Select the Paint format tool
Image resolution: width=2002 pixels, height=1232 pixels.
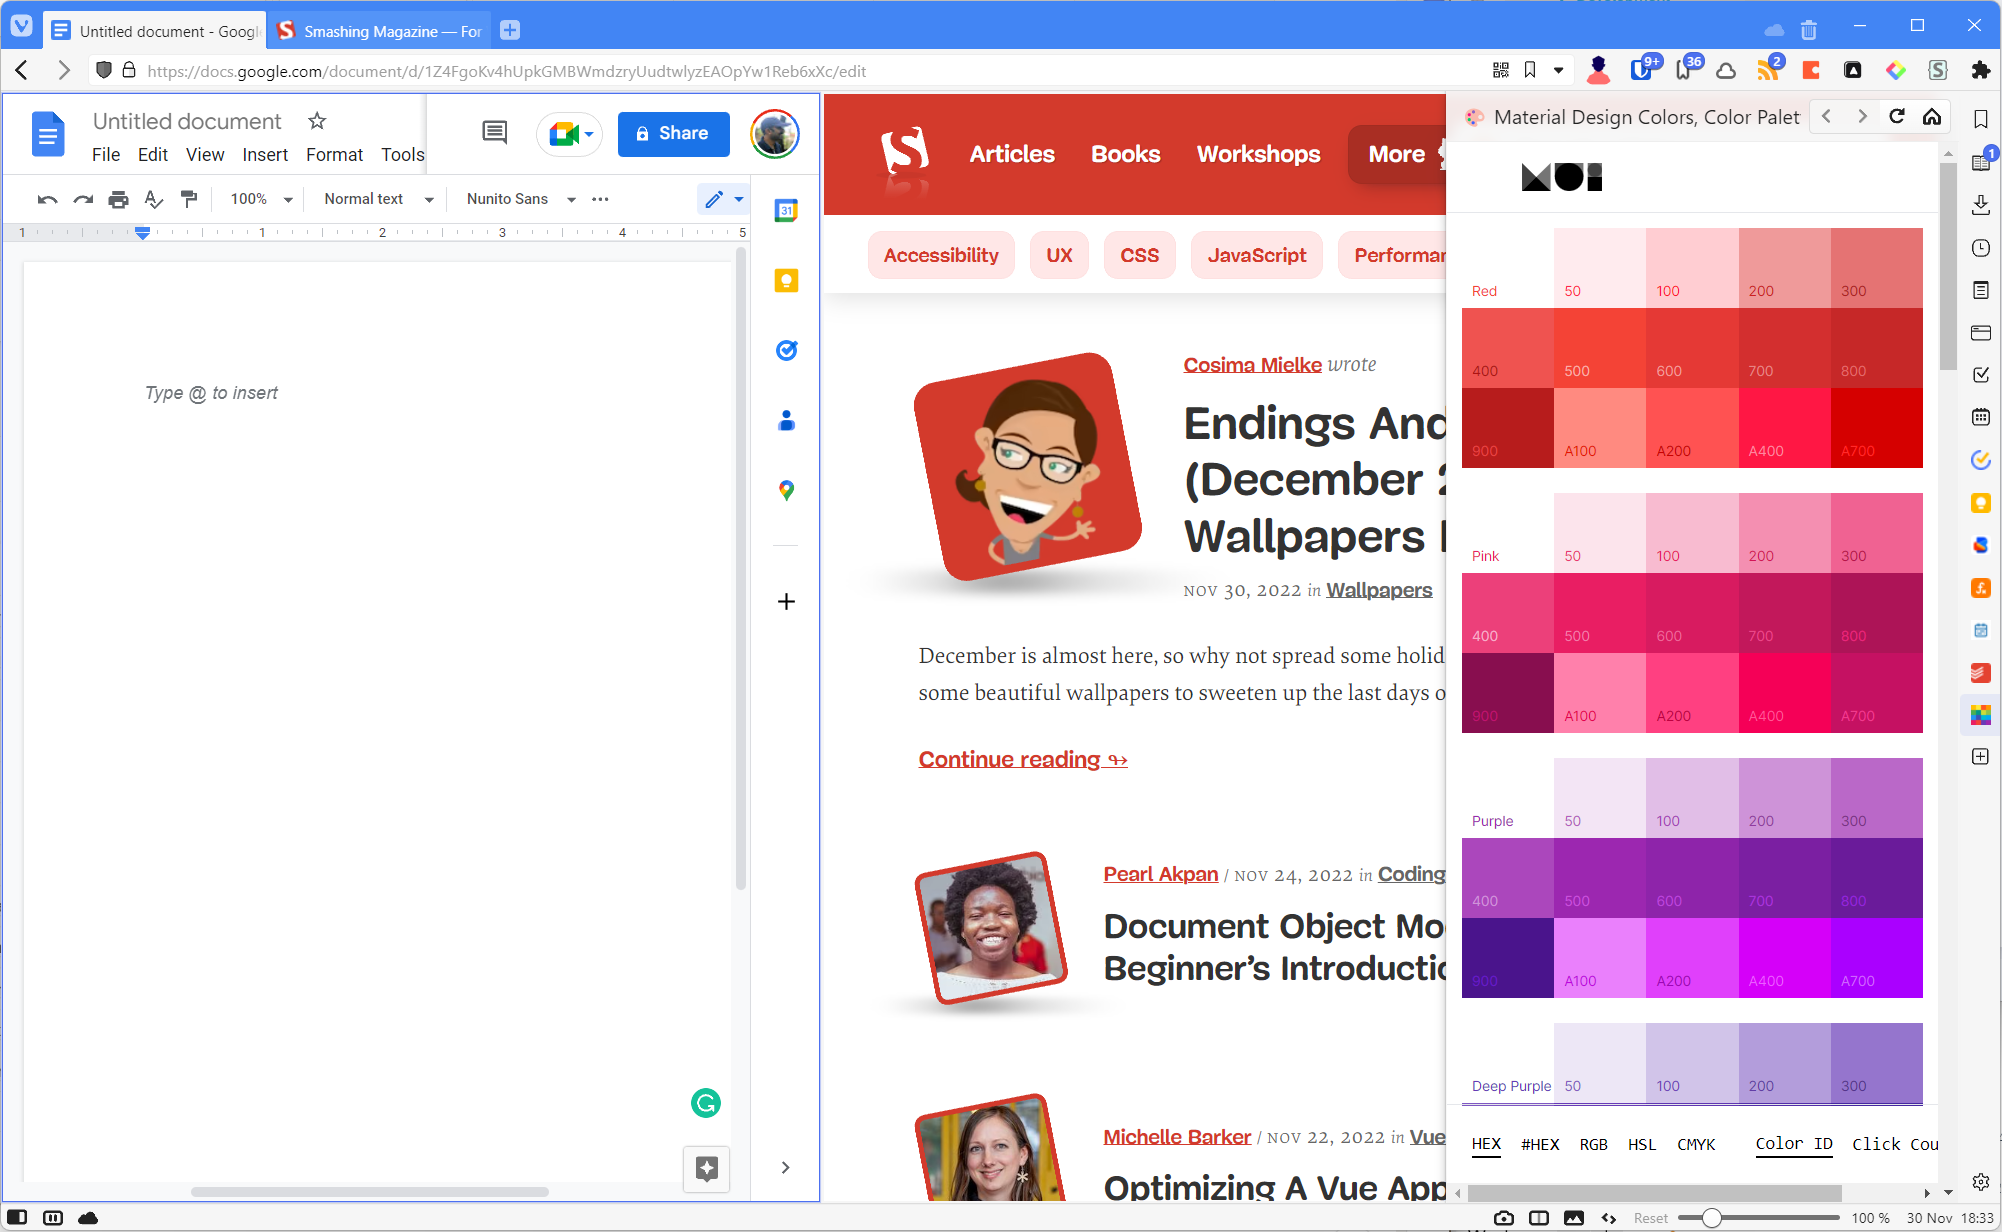[x=190, y=199]
